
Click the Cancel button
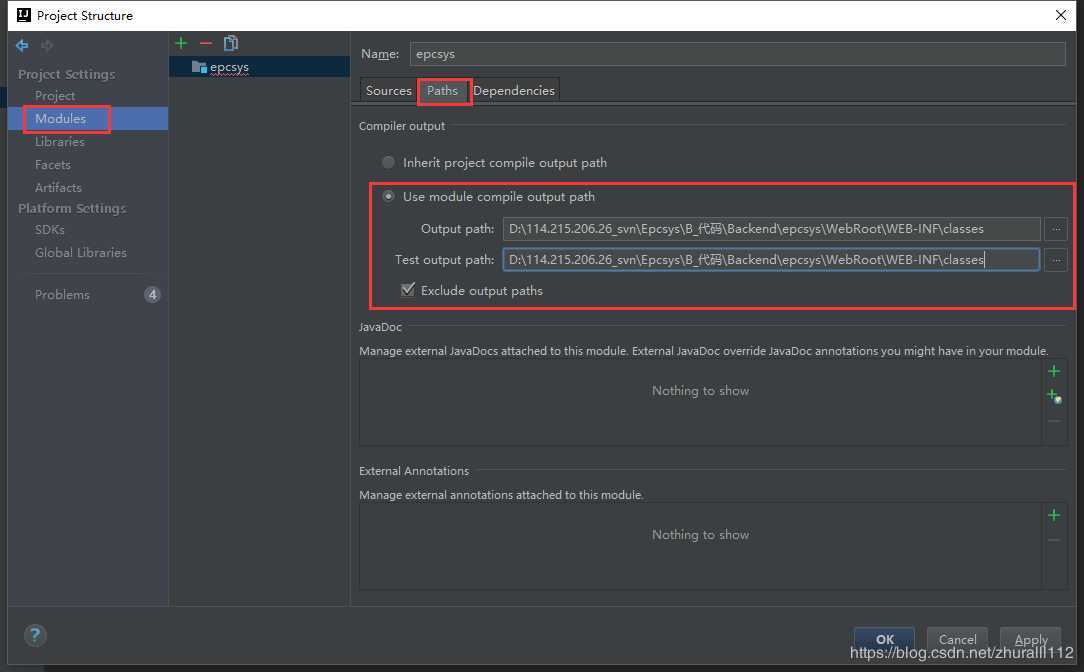click(957, 640)
